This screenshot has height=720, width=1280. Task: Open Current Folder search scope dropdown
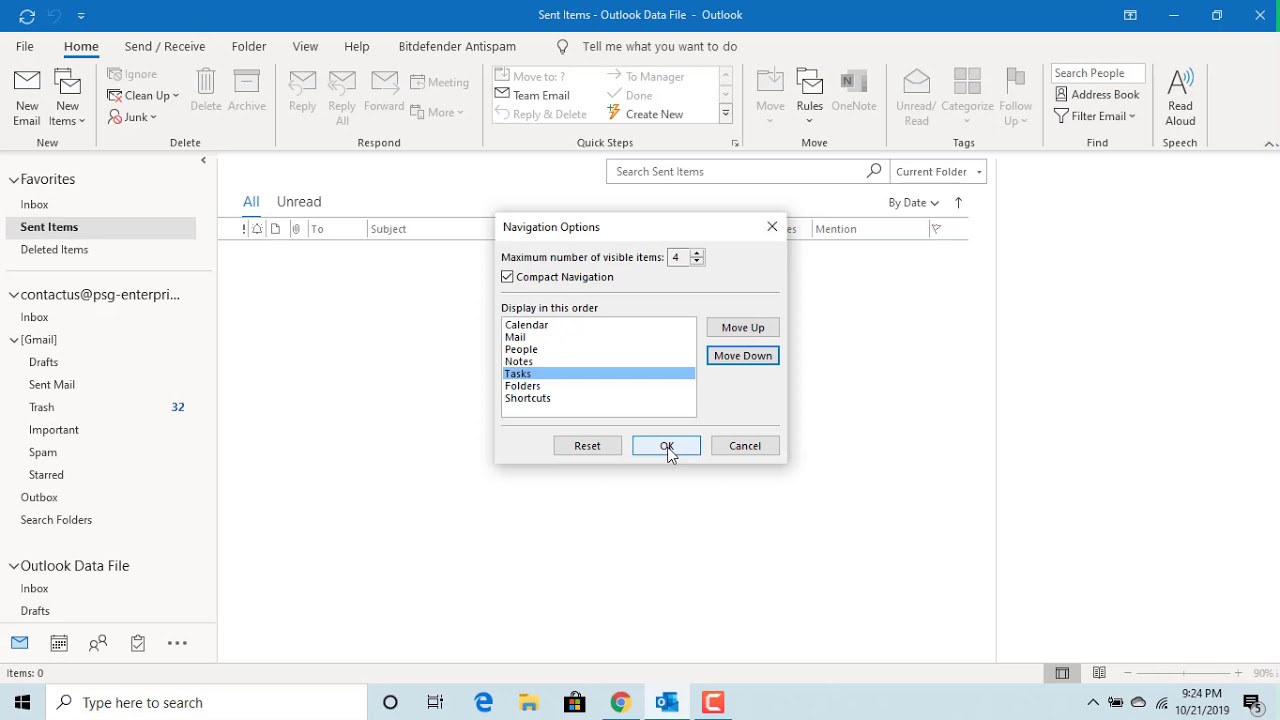938,171
